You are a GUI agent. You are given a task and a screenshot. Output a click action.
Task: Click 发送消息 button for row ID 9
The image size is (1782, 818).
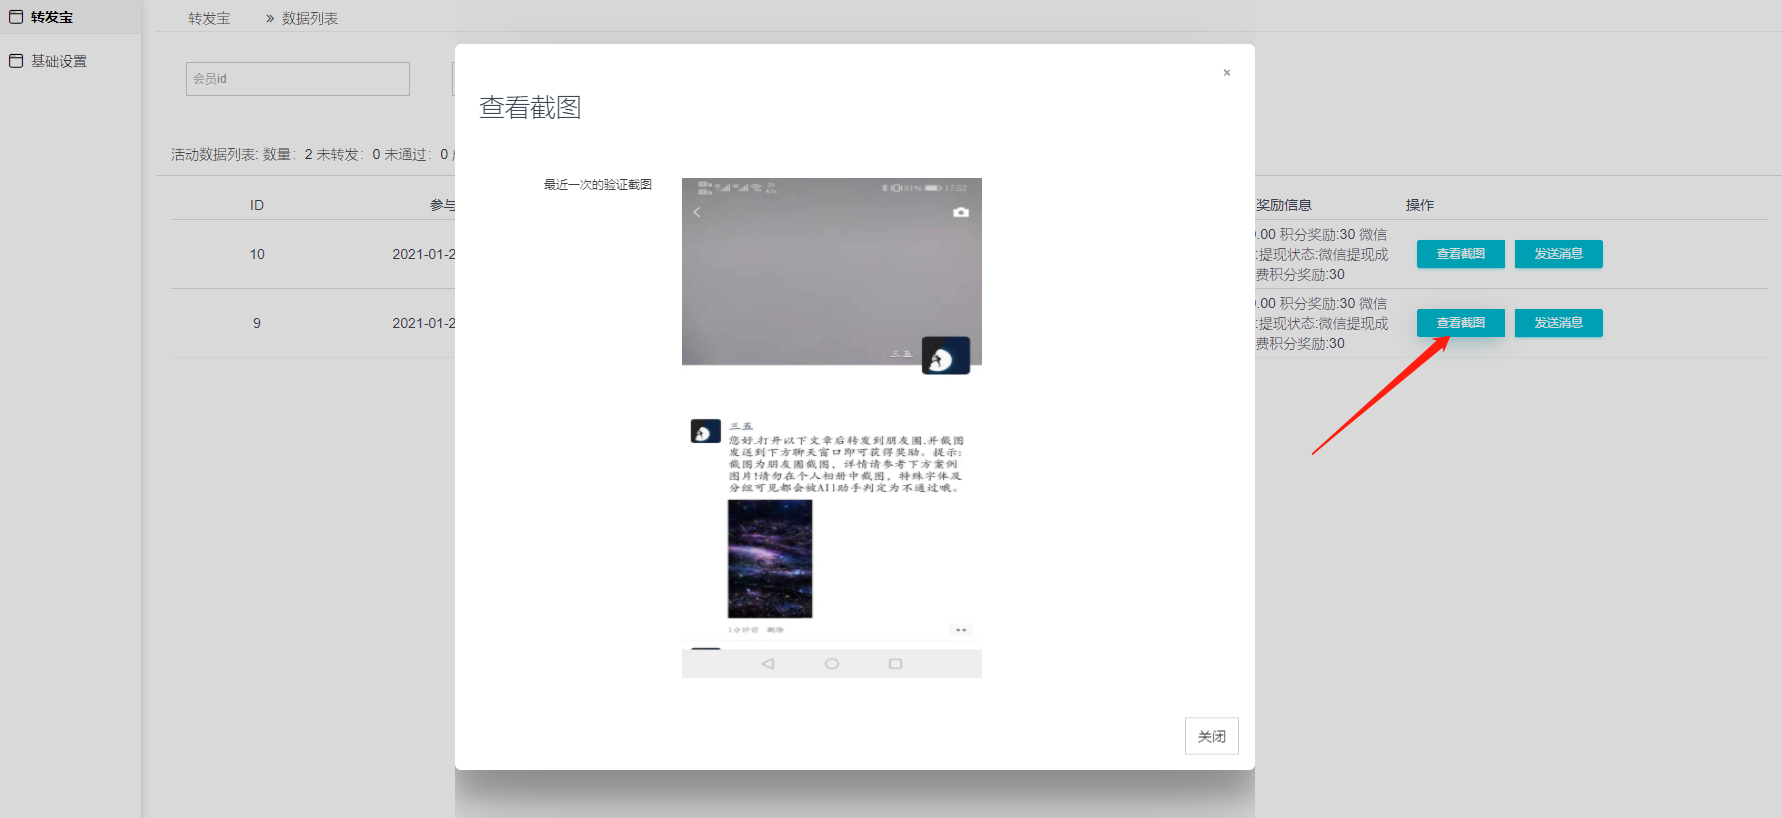(1559, 323)
